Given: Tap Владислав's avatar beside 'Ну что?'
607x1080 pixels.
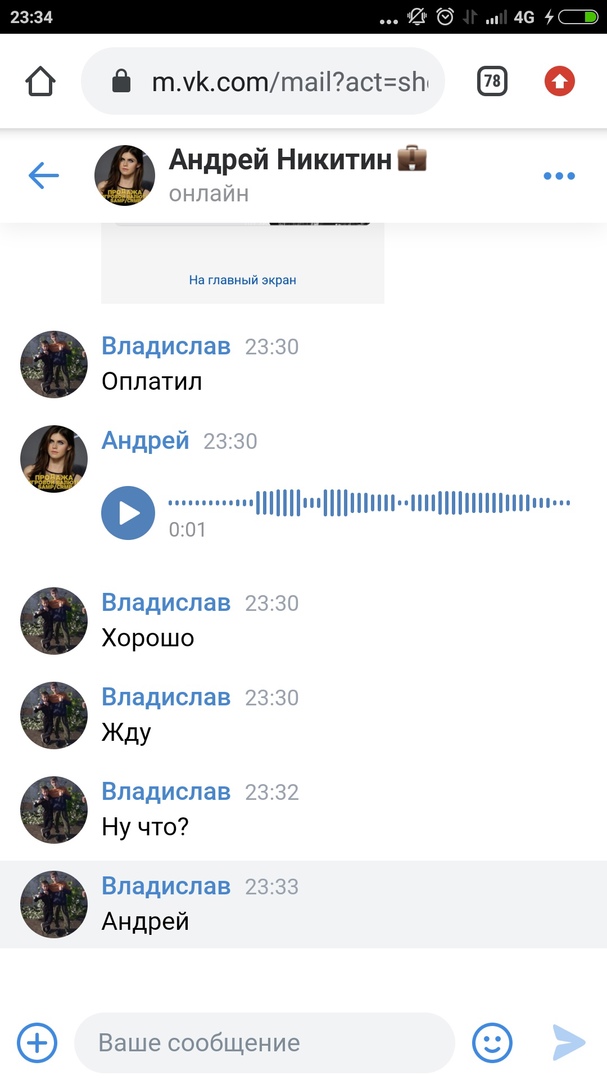Looking at the screenshot, I should point(54,809).
